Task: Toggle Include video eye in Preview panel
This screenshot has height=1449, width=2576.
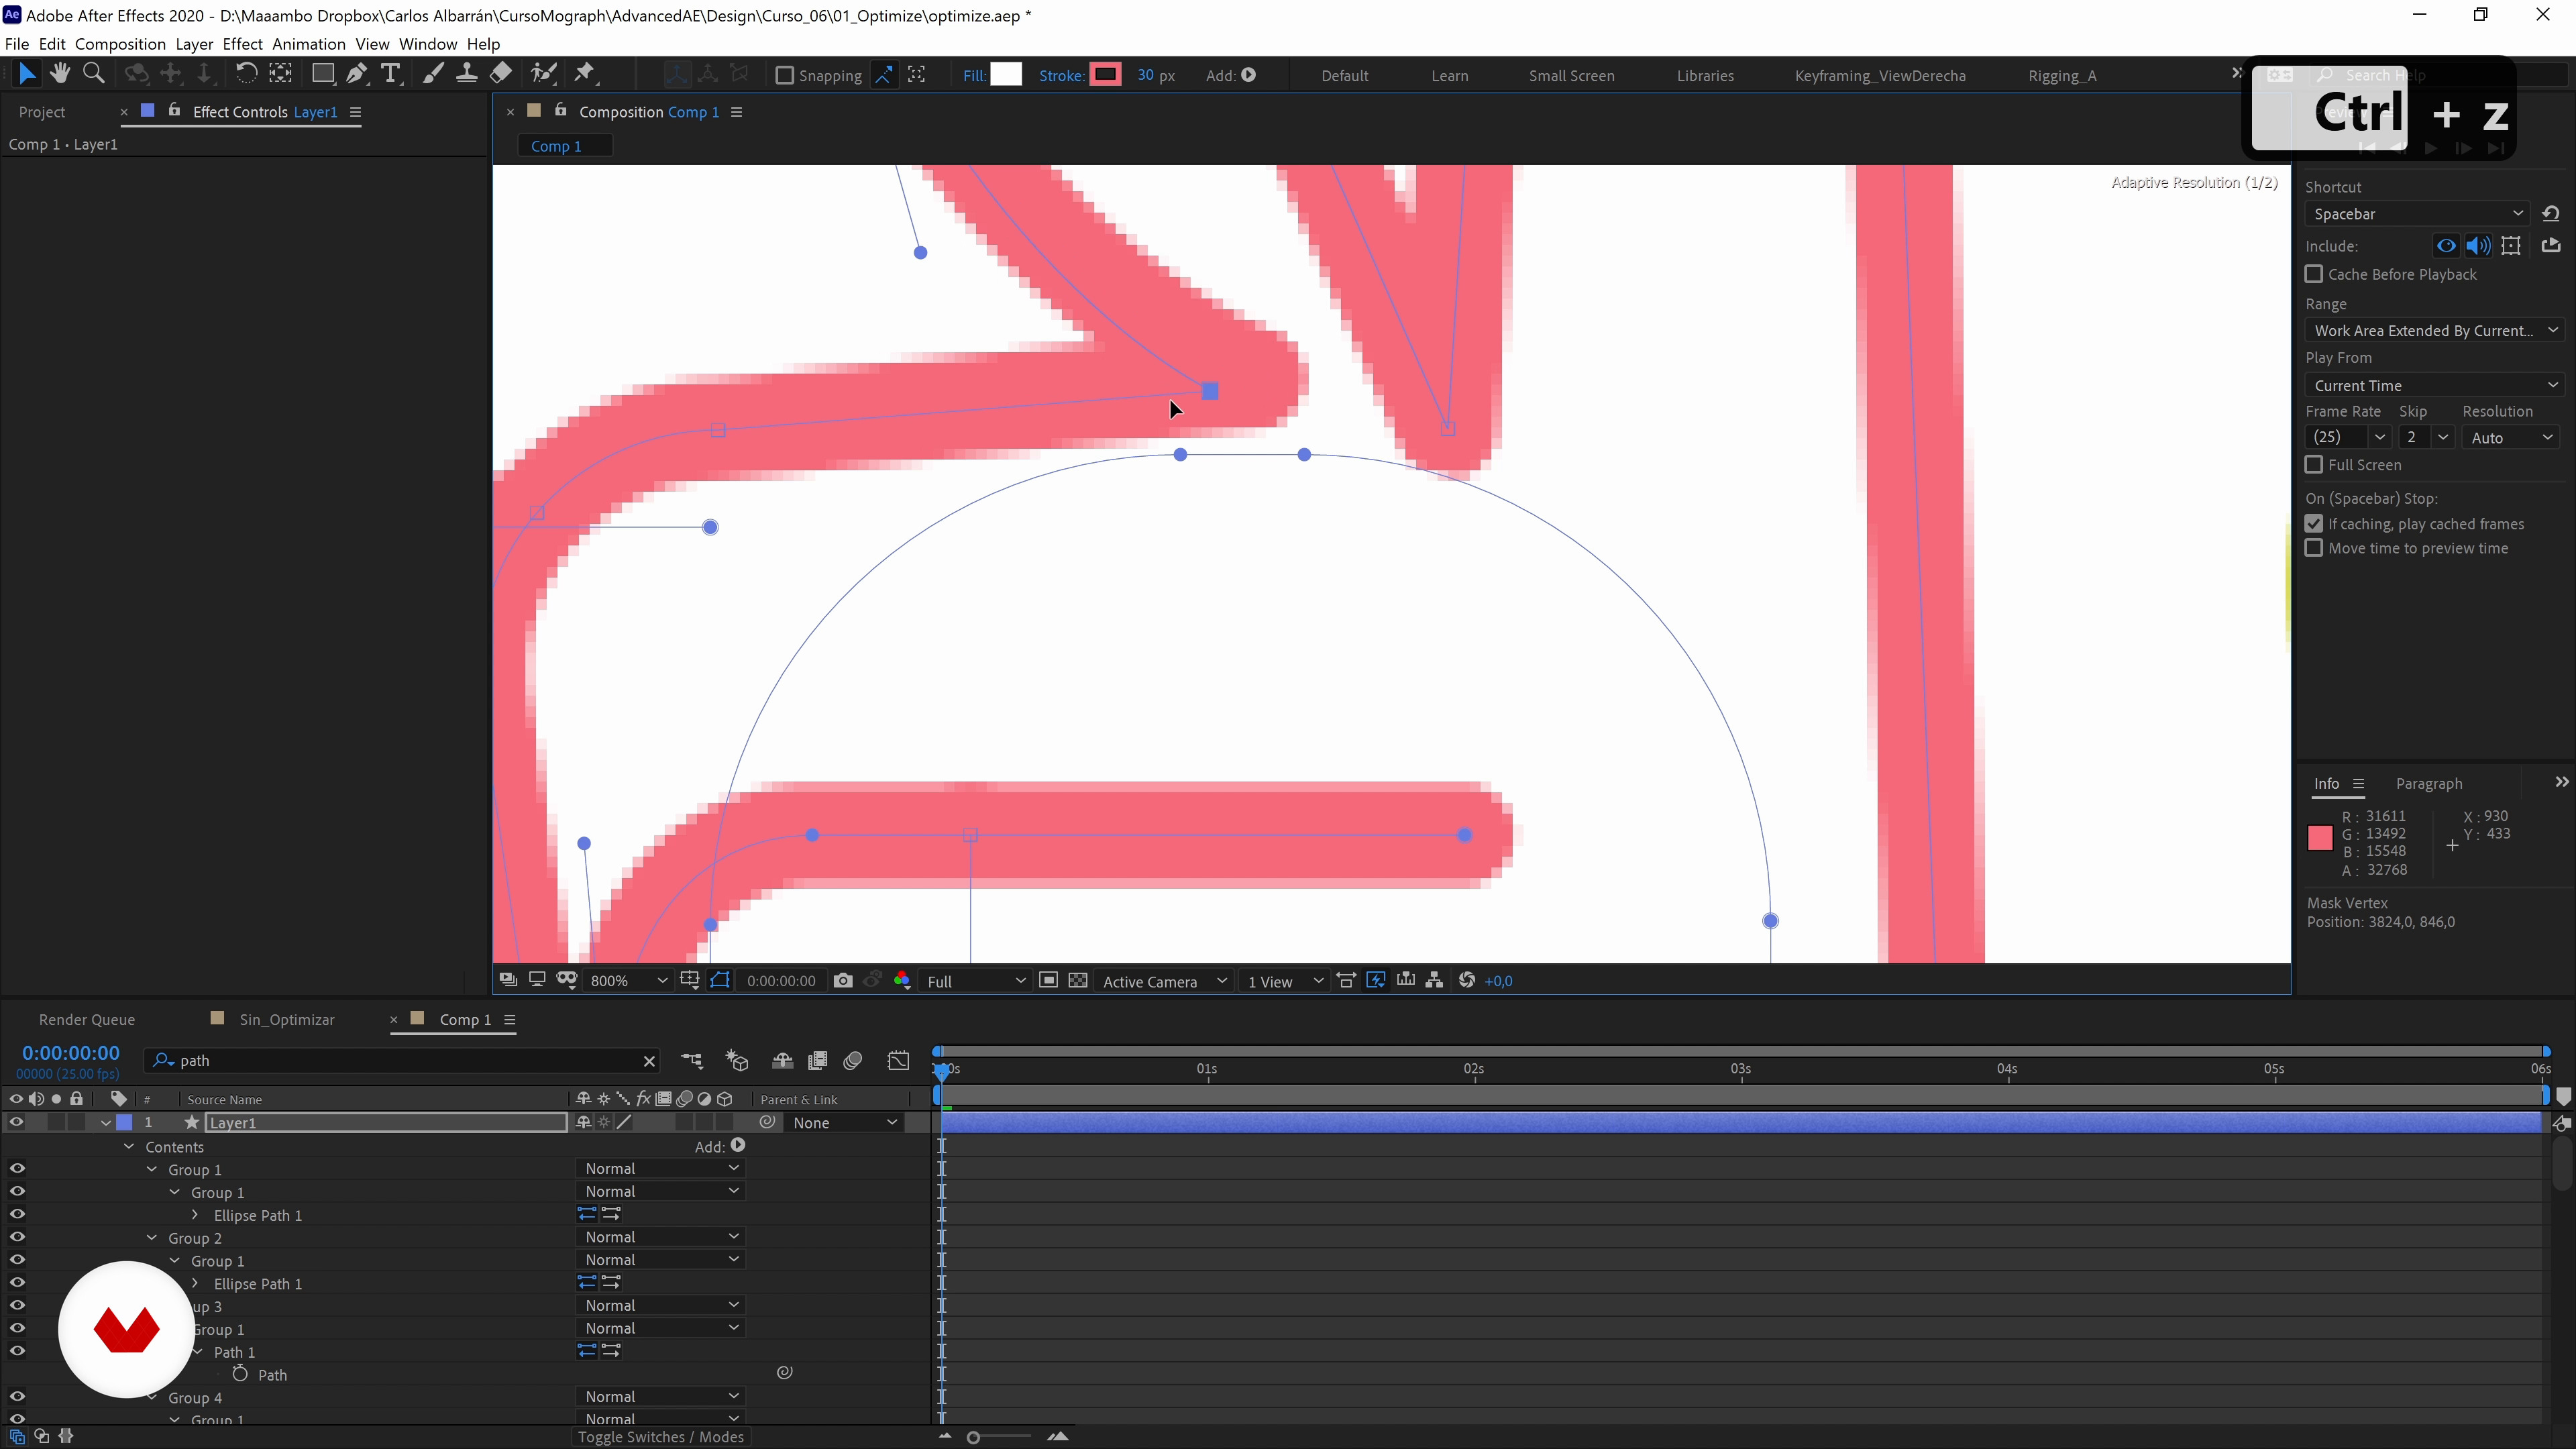Action: coord(2446,246)
